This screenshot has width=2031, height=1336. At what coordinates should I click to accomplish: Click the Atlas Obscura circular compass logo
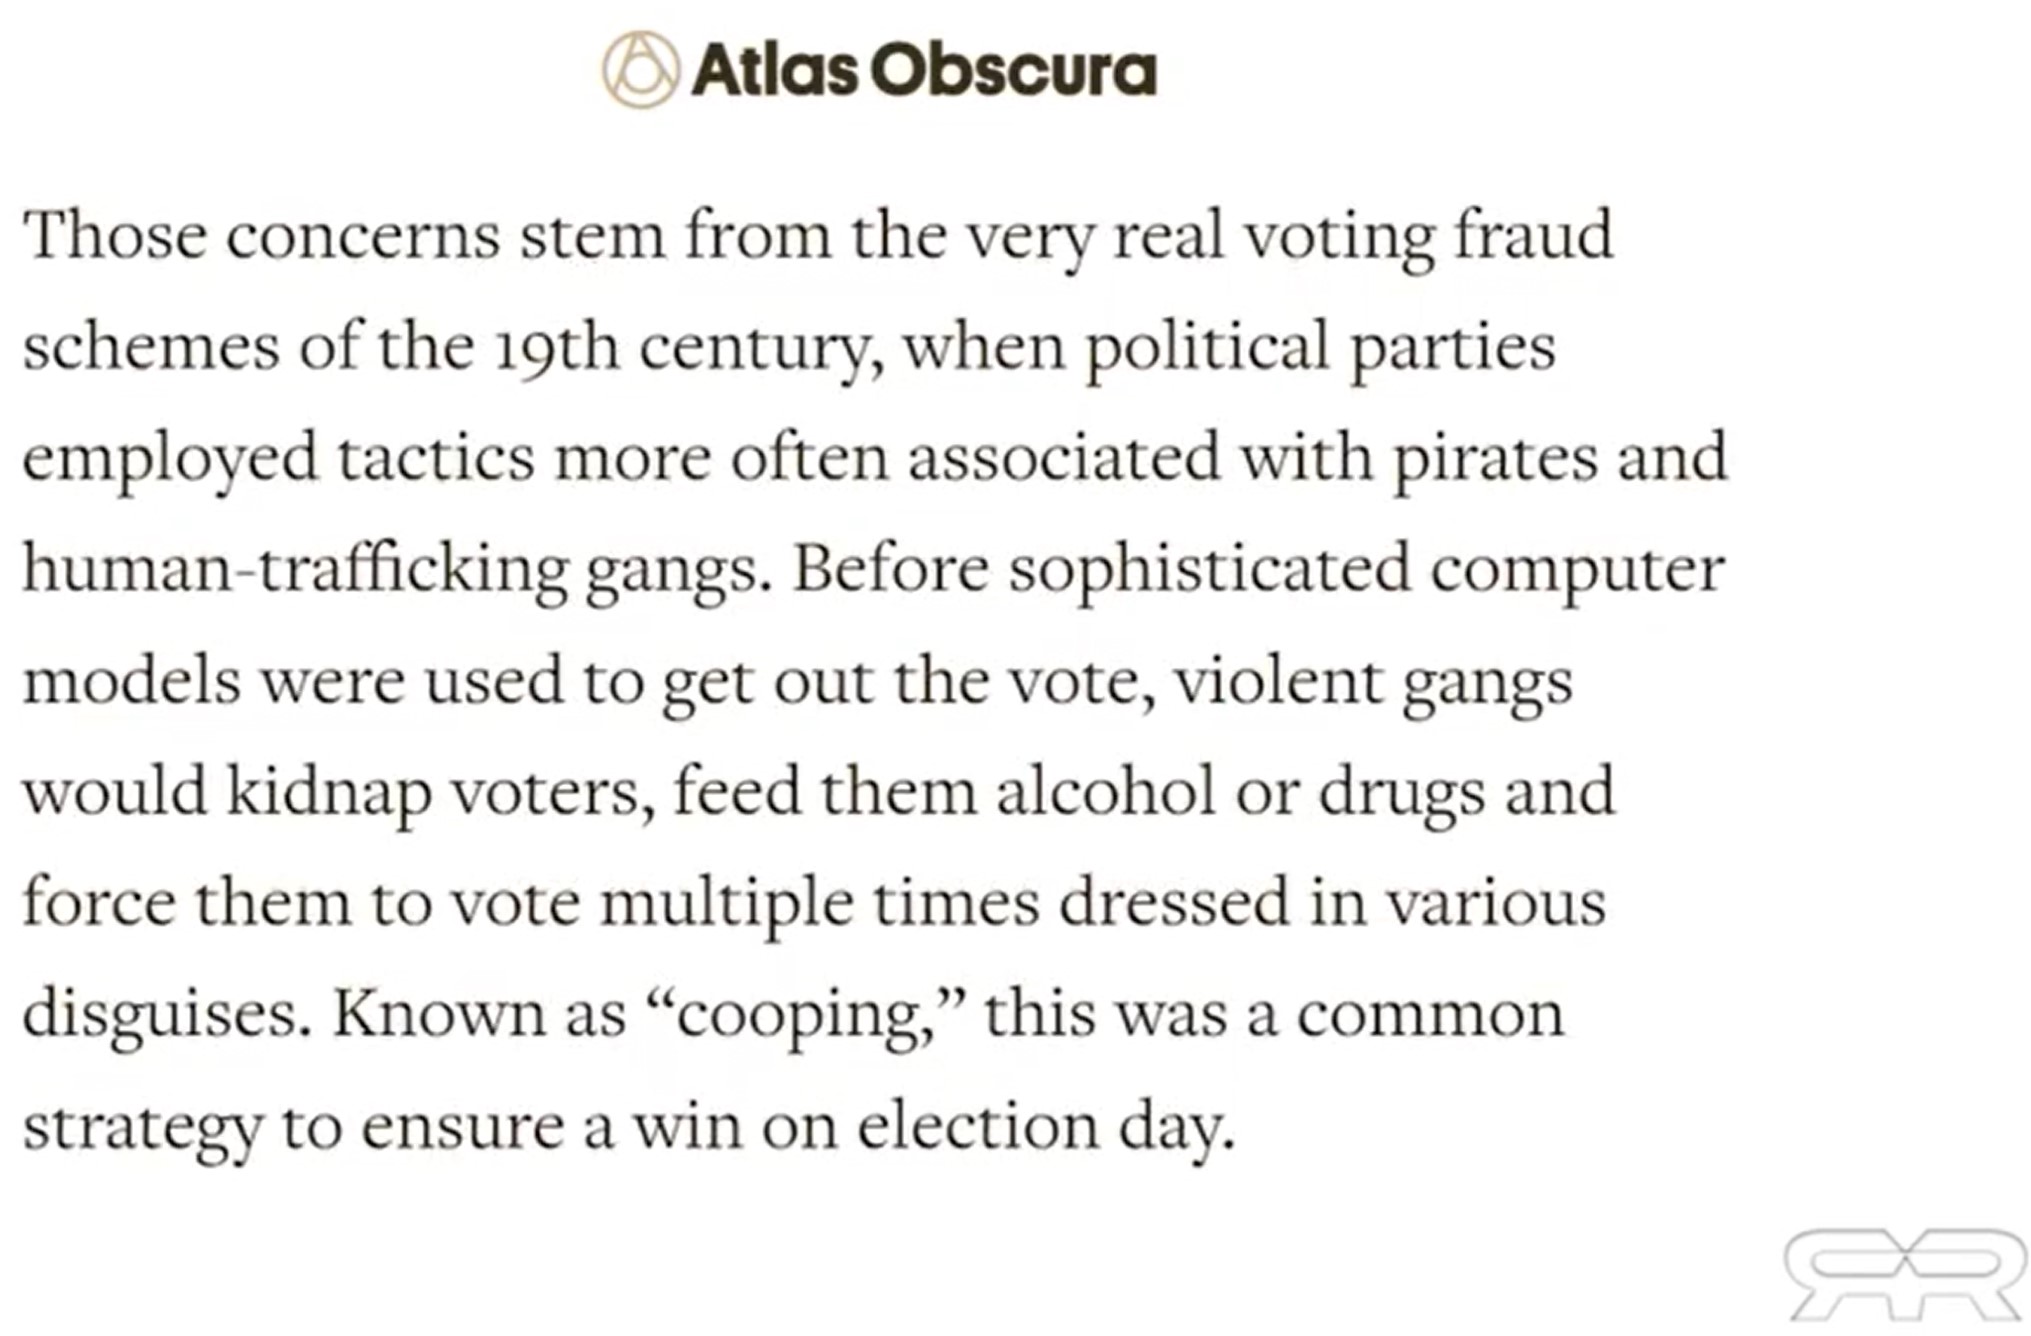(x=641, y=70)
